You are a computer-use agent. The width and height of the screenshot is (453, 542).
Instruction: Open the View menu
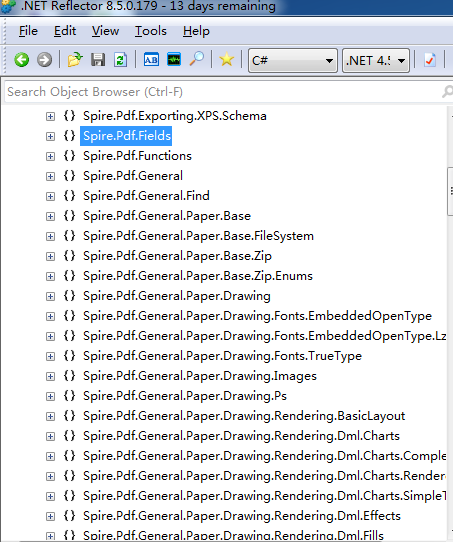[105, 31]
